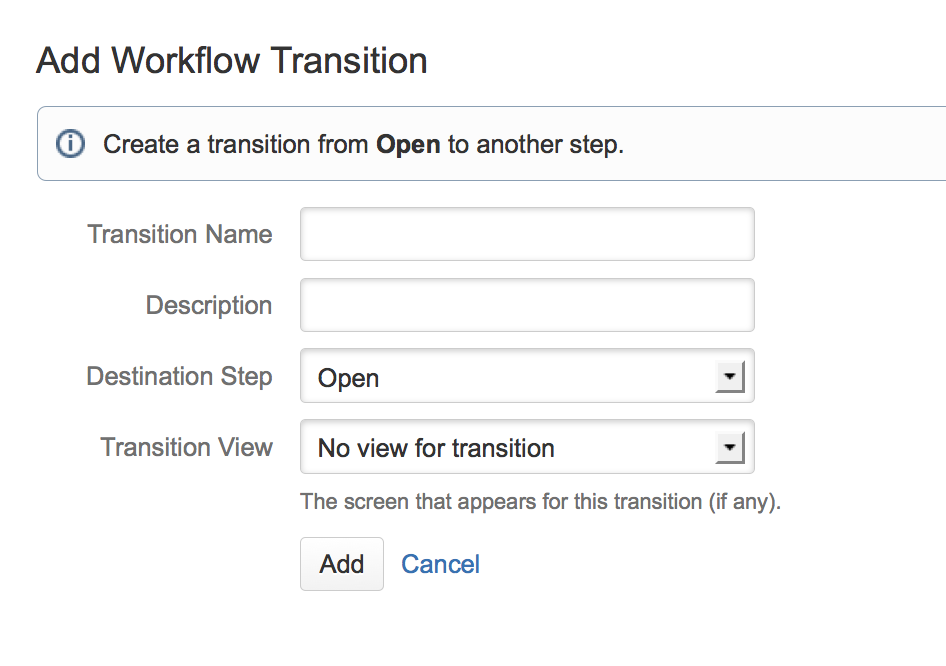
Task: Click the help text under Transition View
Action: pos(500,501)
